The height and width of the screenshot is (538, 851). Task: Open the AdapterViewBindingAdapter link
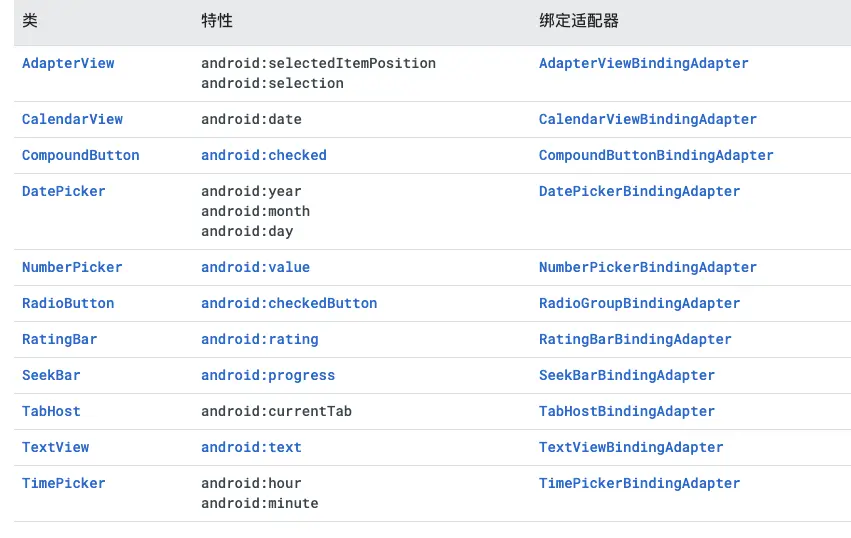click(643, 63)
